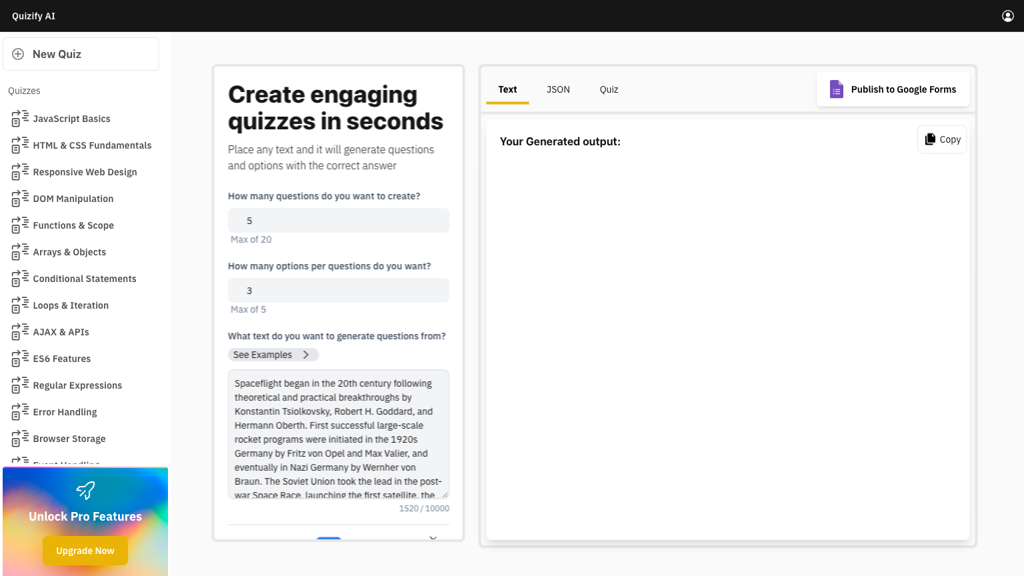Expand See Examples chevron
This screenshot has height=576, width=1024.
(x=306, y=355)
